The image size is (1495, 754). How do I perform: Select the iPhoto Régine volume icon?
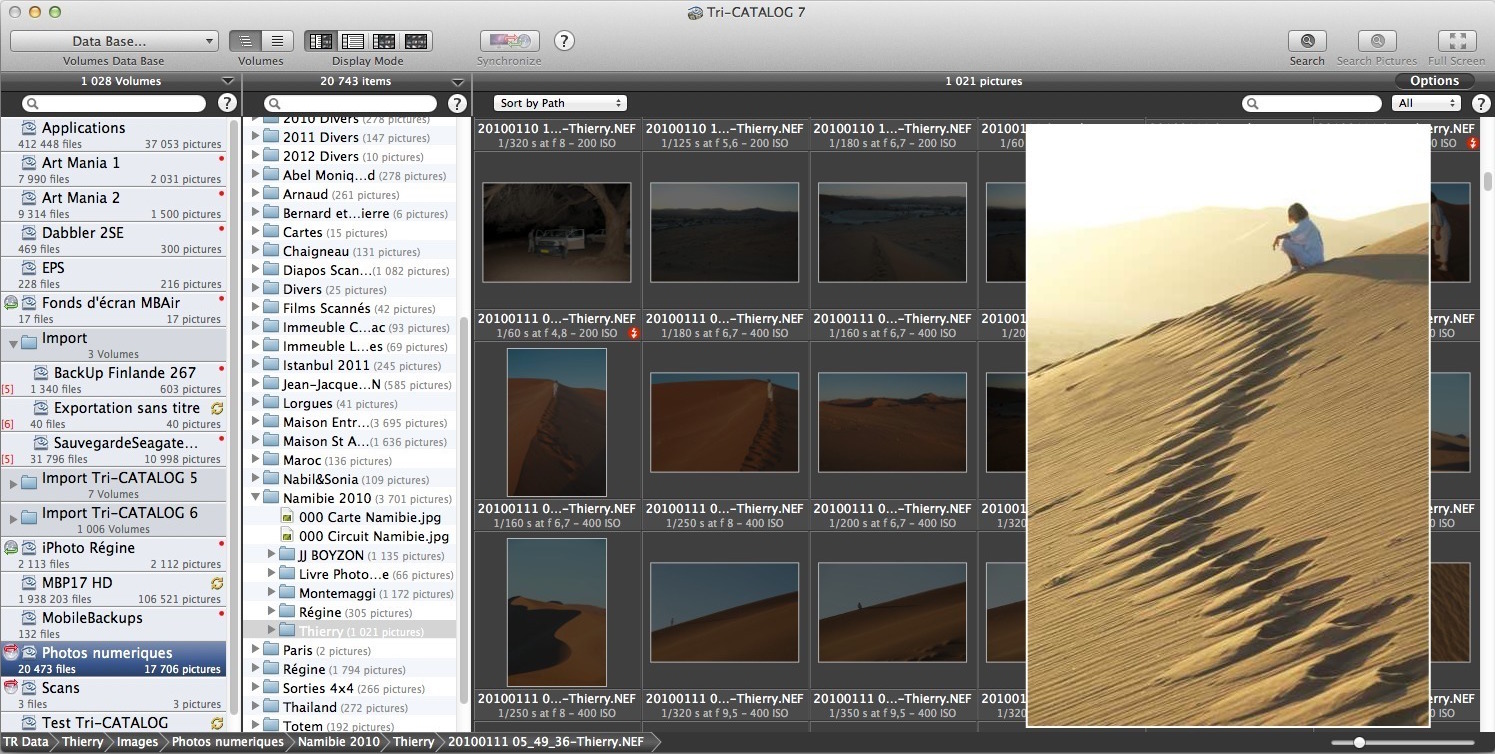click(29, 548)
